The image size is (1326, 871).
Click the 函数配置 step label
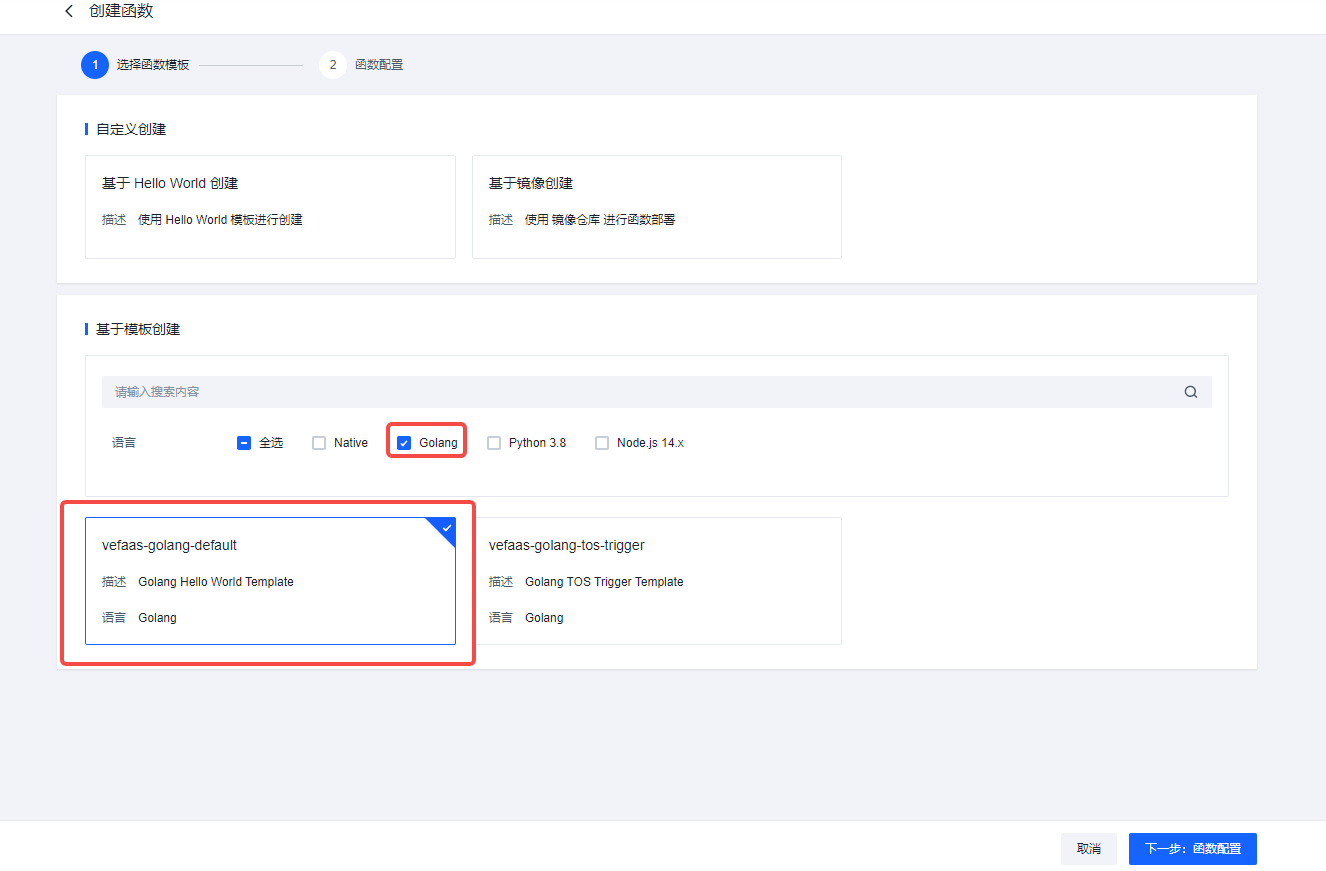(379, 65)
